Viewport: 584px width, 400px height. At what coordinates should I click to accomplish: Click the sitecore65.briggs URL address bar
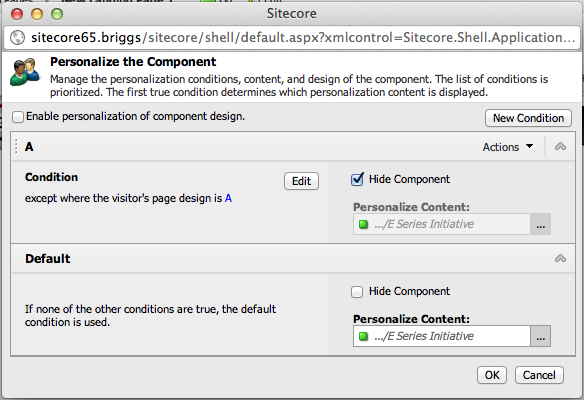[x=292, y=38]
